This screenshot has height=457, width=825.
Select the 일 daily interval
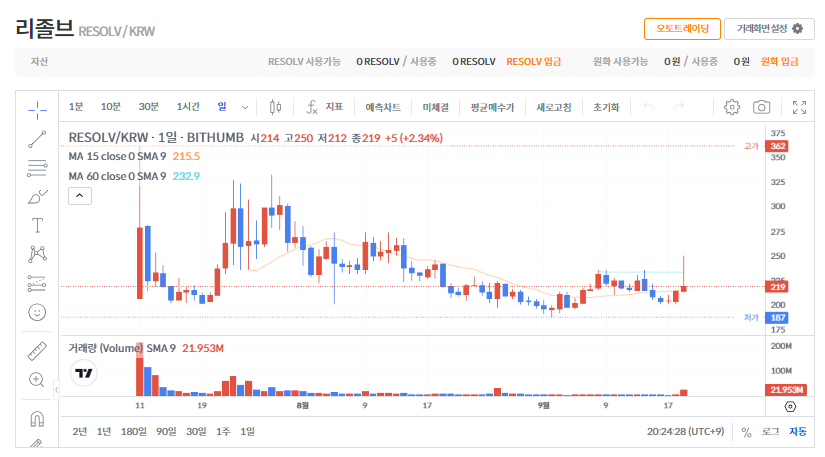click(x=222, y=107)
